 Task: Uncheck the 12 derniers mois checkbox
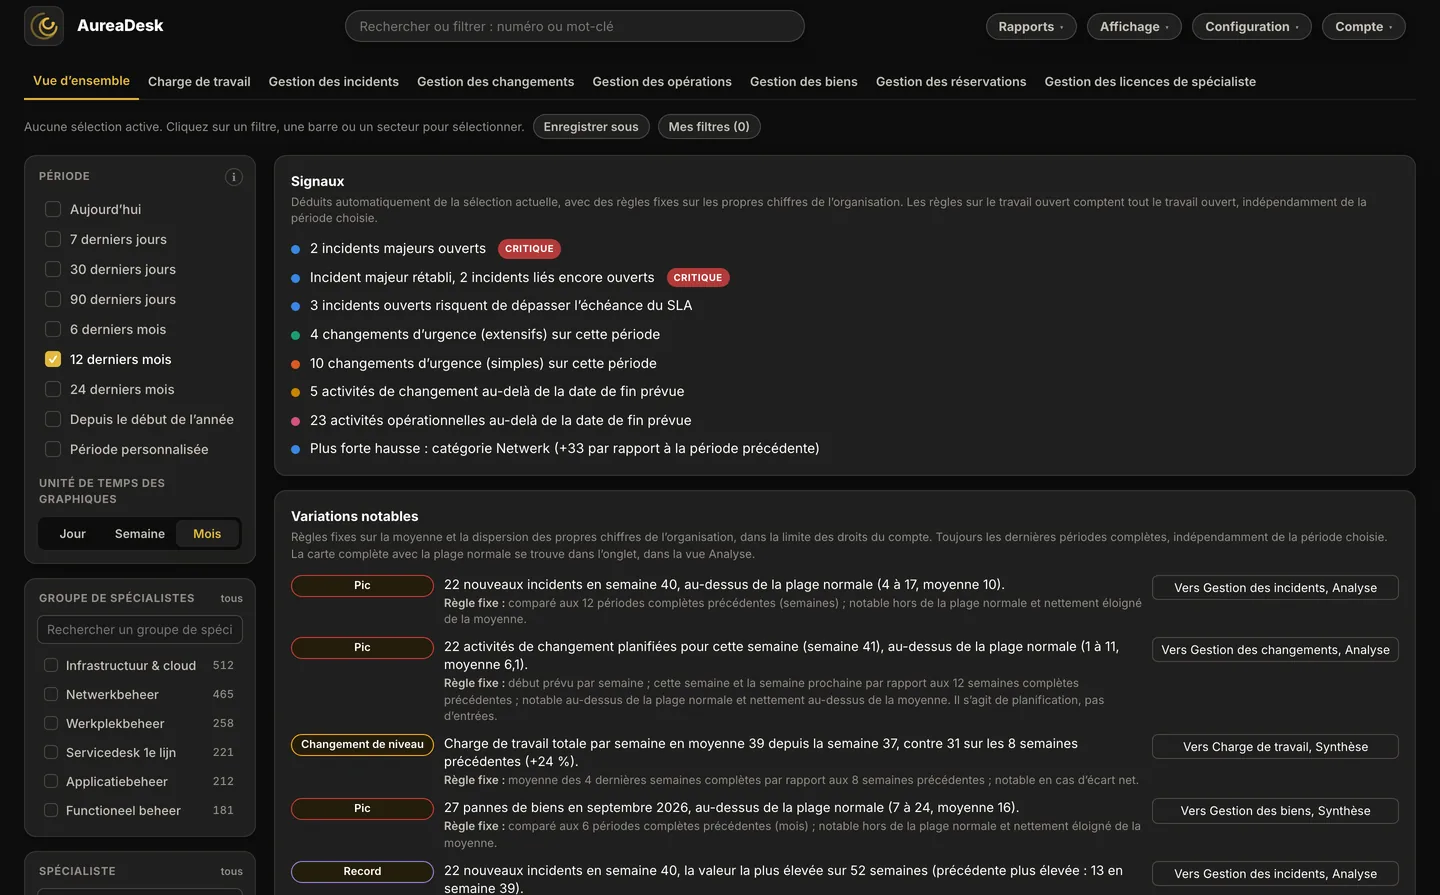53,359
